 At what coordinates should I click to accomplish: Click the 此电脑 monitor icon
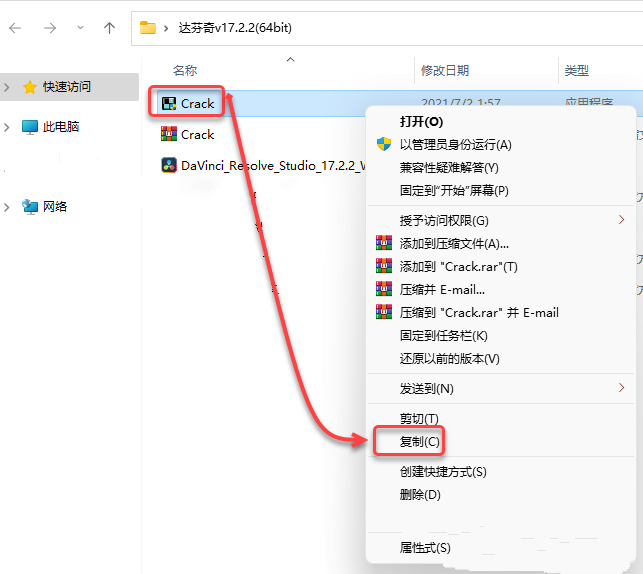tap(30, 127)
